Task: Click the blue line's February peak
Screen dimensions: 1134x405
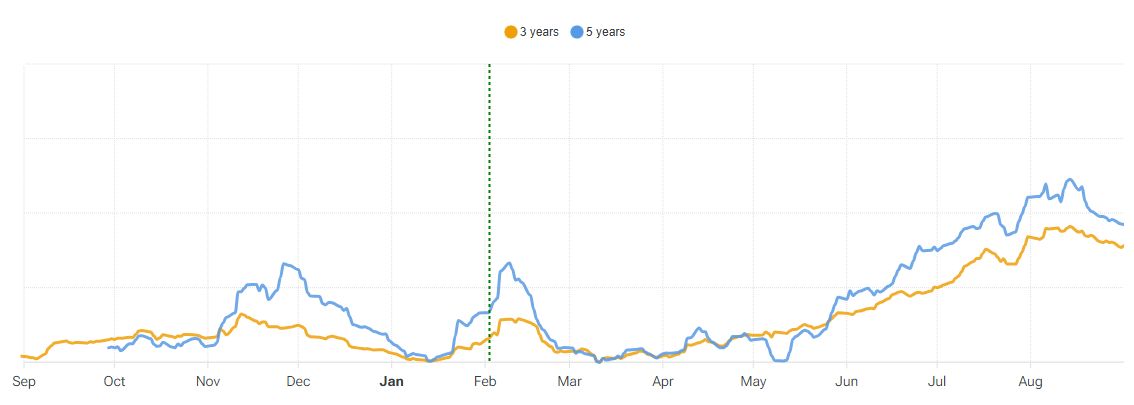Action: pos(510,263)
